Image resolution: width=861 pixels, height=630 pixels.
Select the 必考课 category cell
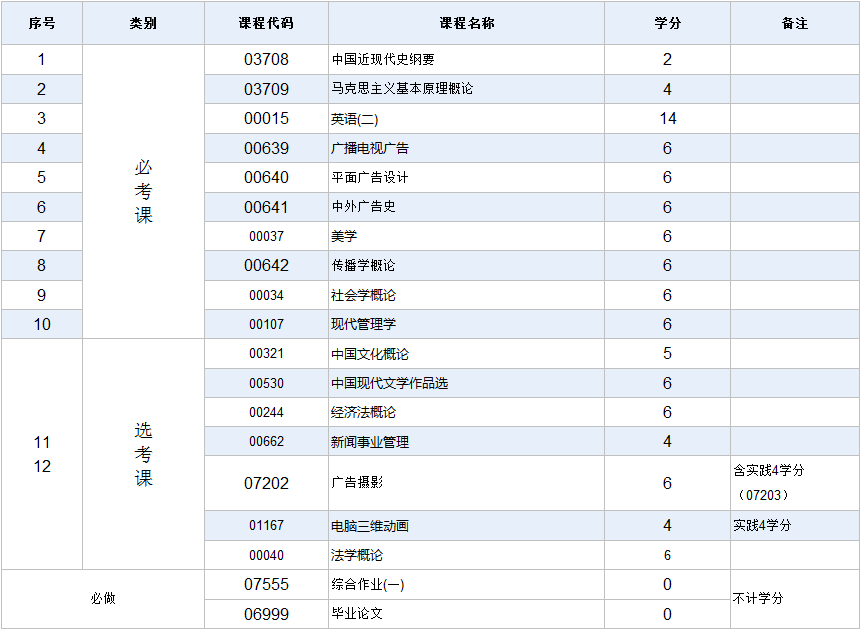pos(143,191)
